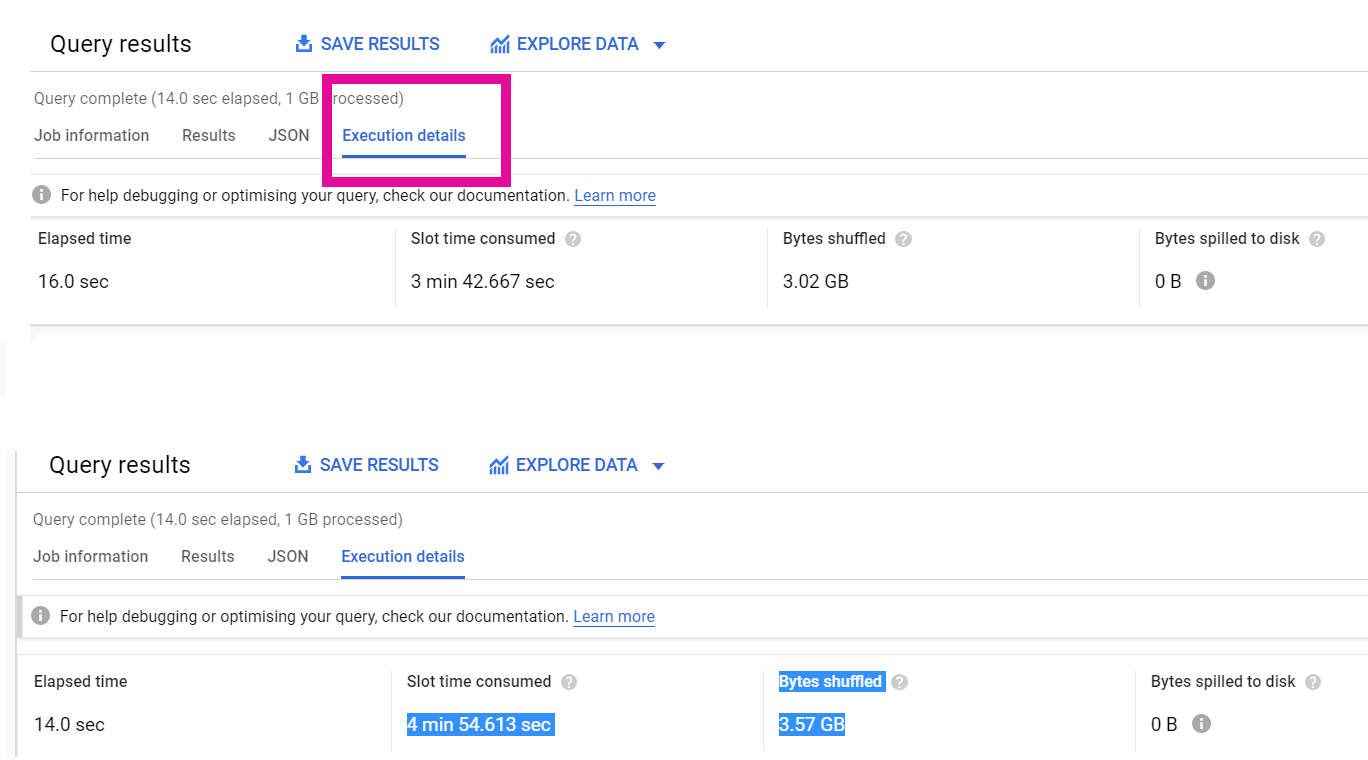Click the info icon next to 0 B in the lower panel

1201,724
